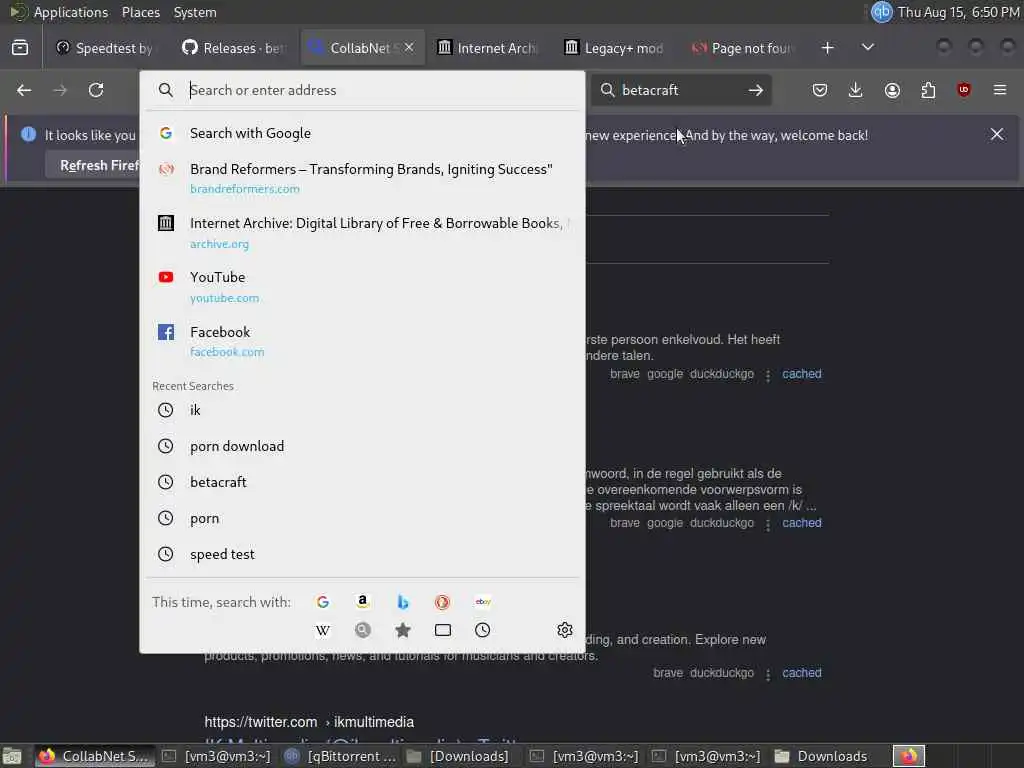Select Search with Google suggestion
Viewport: 1024px width, 768px height.
pos(362,133)
